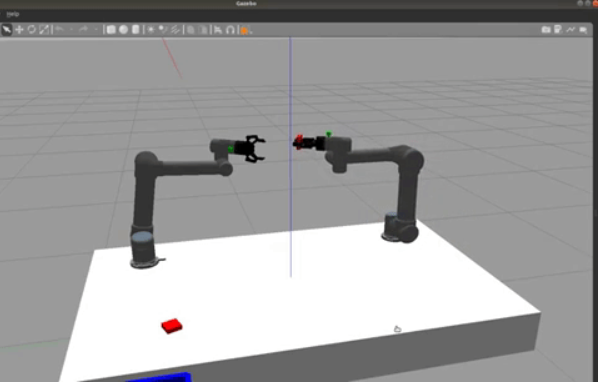Screen dimensions: 599x388
Task: Undo the last action
Action: tap(59, 29)
